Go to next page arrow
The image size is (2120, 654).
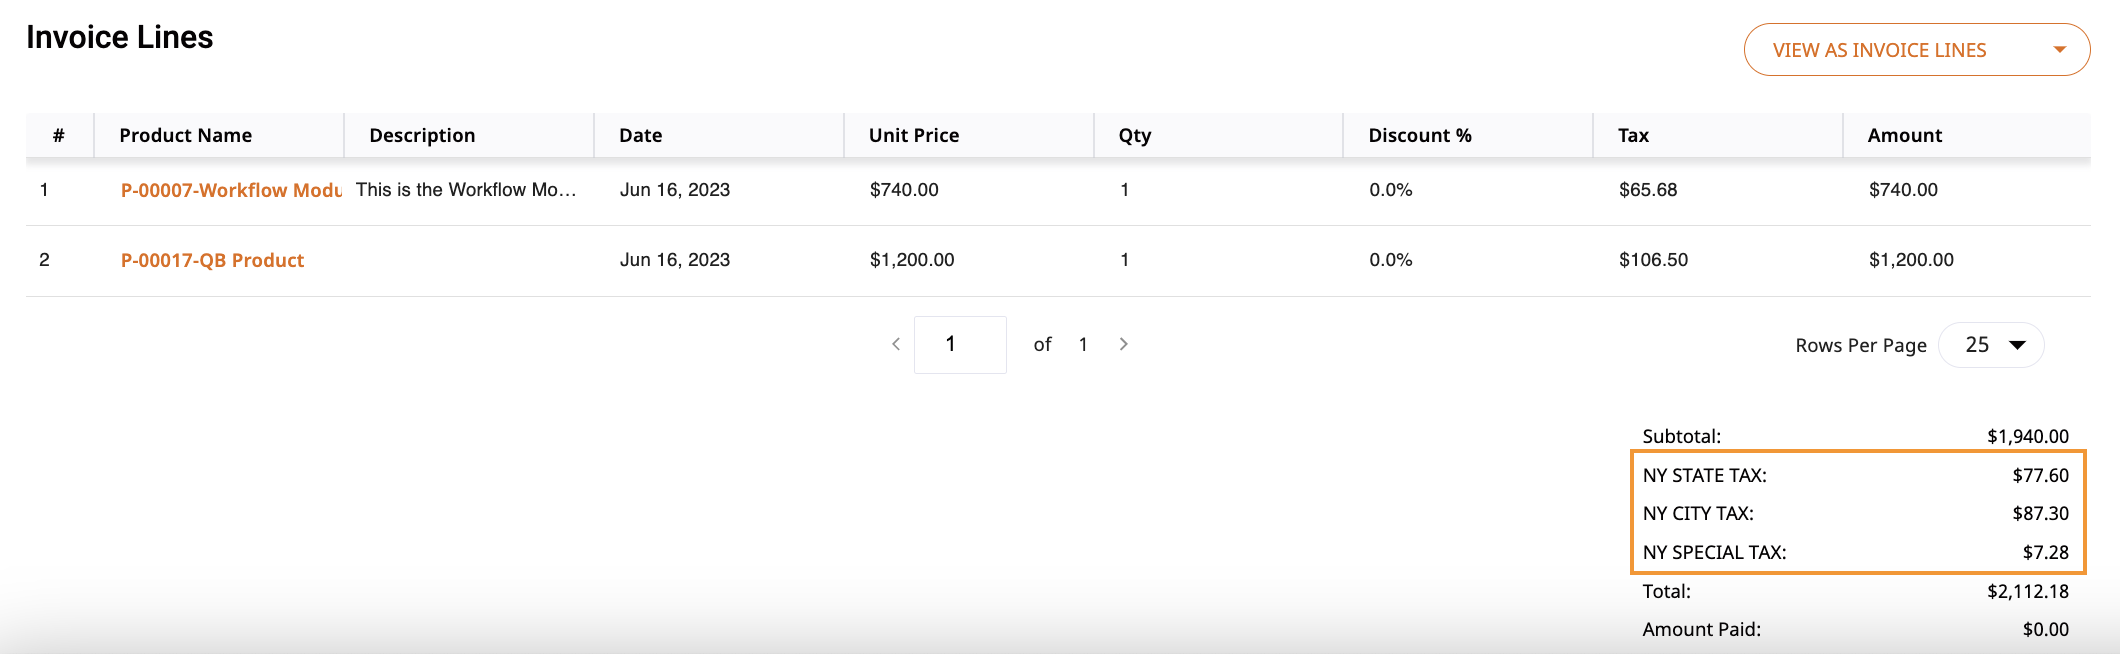pos(1124,344)
